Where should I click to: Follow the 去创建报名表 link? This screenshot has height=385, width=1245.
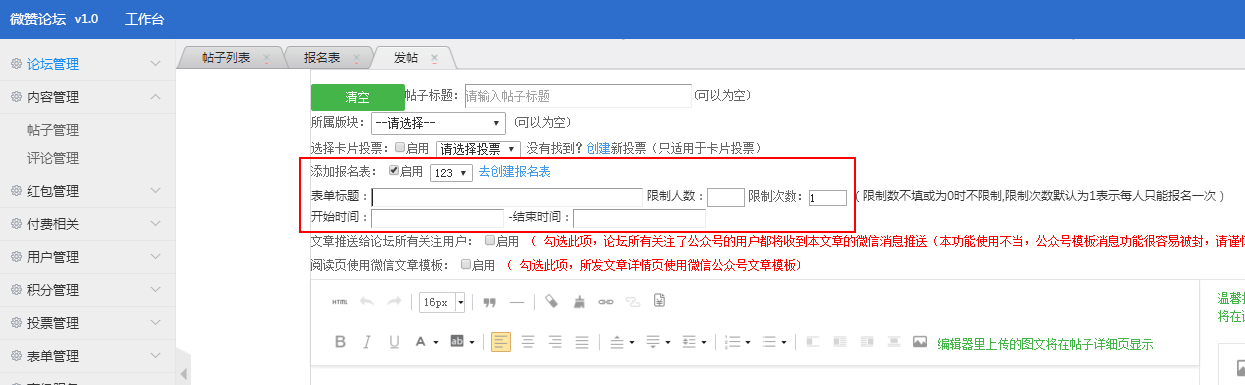click(514, 172)
